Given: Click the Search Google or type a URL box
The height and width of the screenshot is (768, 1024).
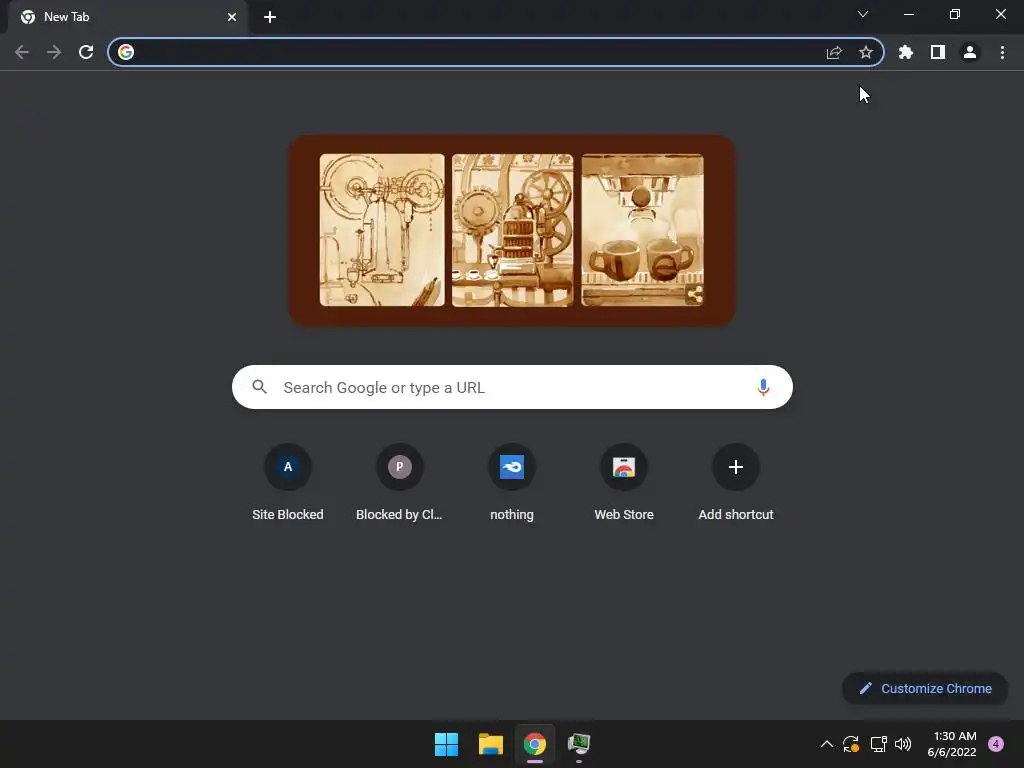Looking at the screenshot, I should (513, 387).
